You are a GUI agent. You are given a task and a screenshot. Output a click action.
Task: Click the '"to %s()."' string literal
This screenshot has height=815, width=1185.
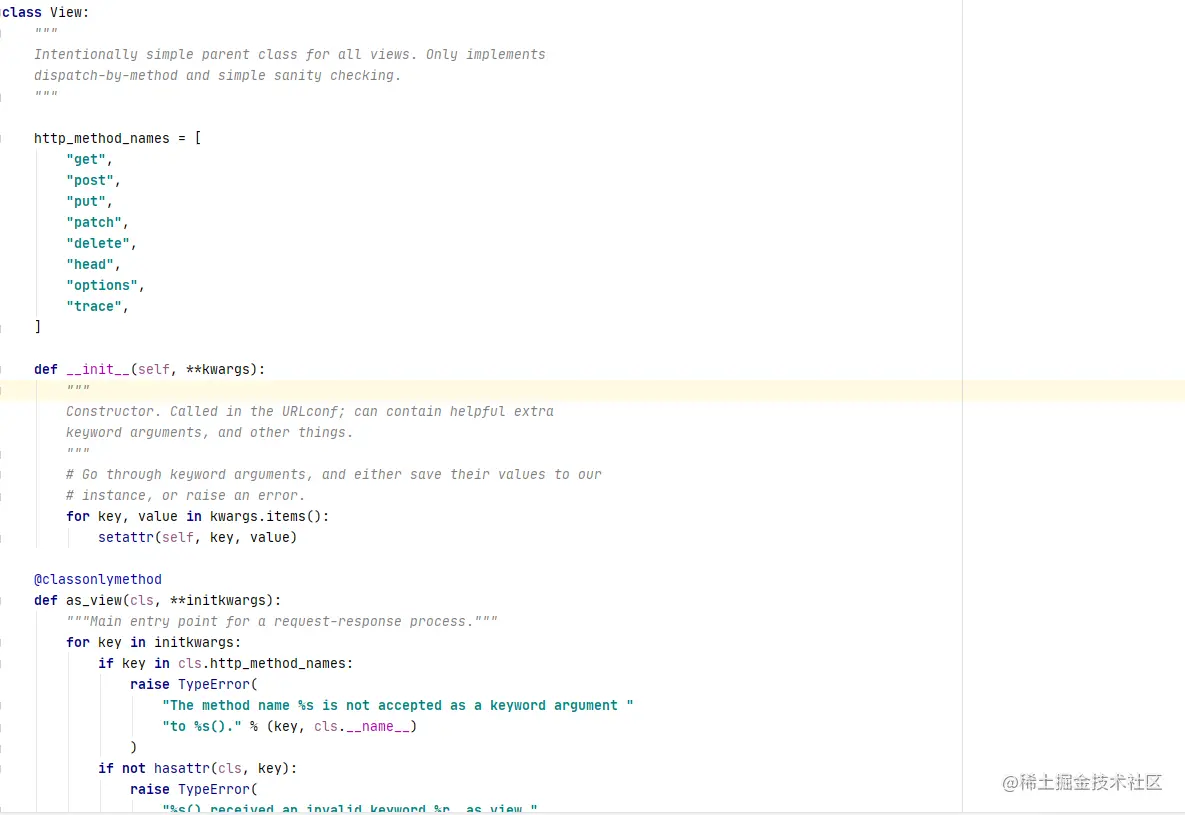click(202, 727)
